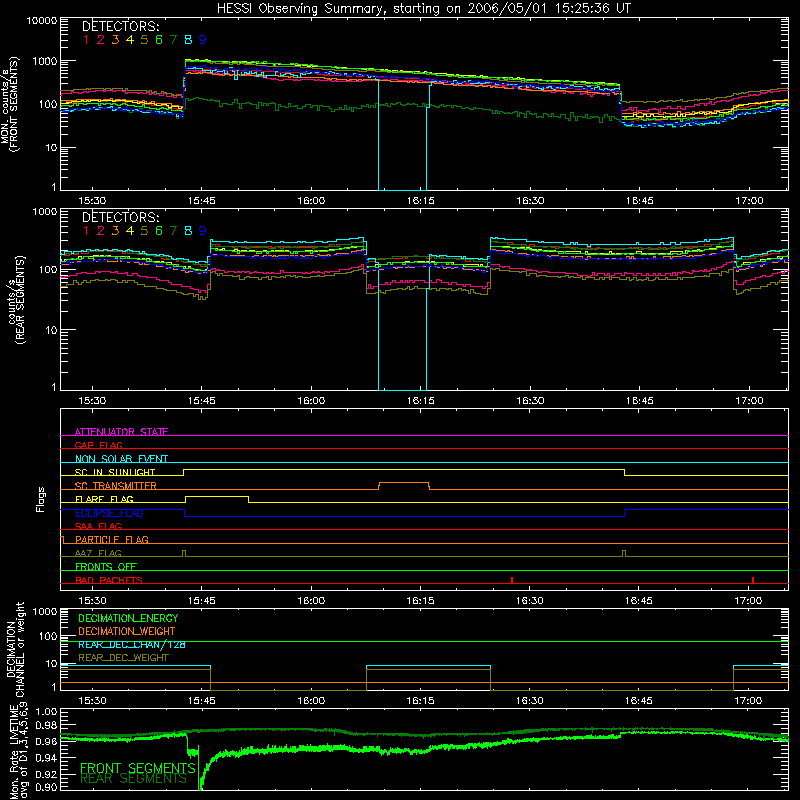Screen dimensions: 800x800
Task: Click the DECIMATION_ENERGY legend label
Action: [x=128, y=618]
